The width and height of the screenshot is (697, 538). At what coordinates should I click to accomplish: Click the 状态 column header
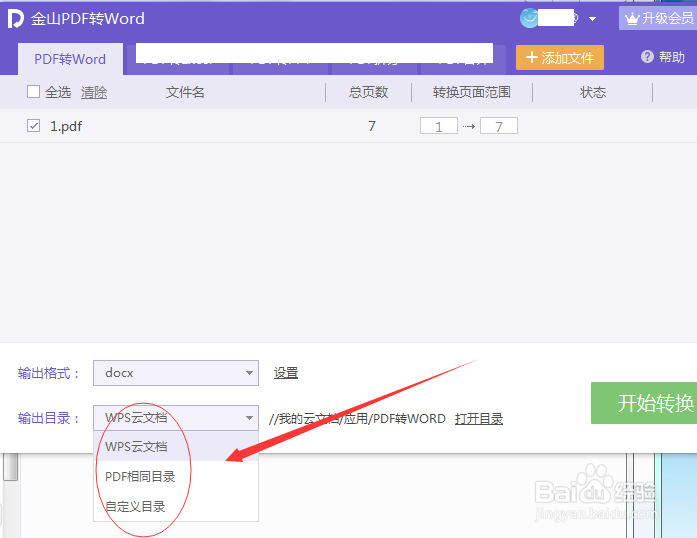[593, 92]
